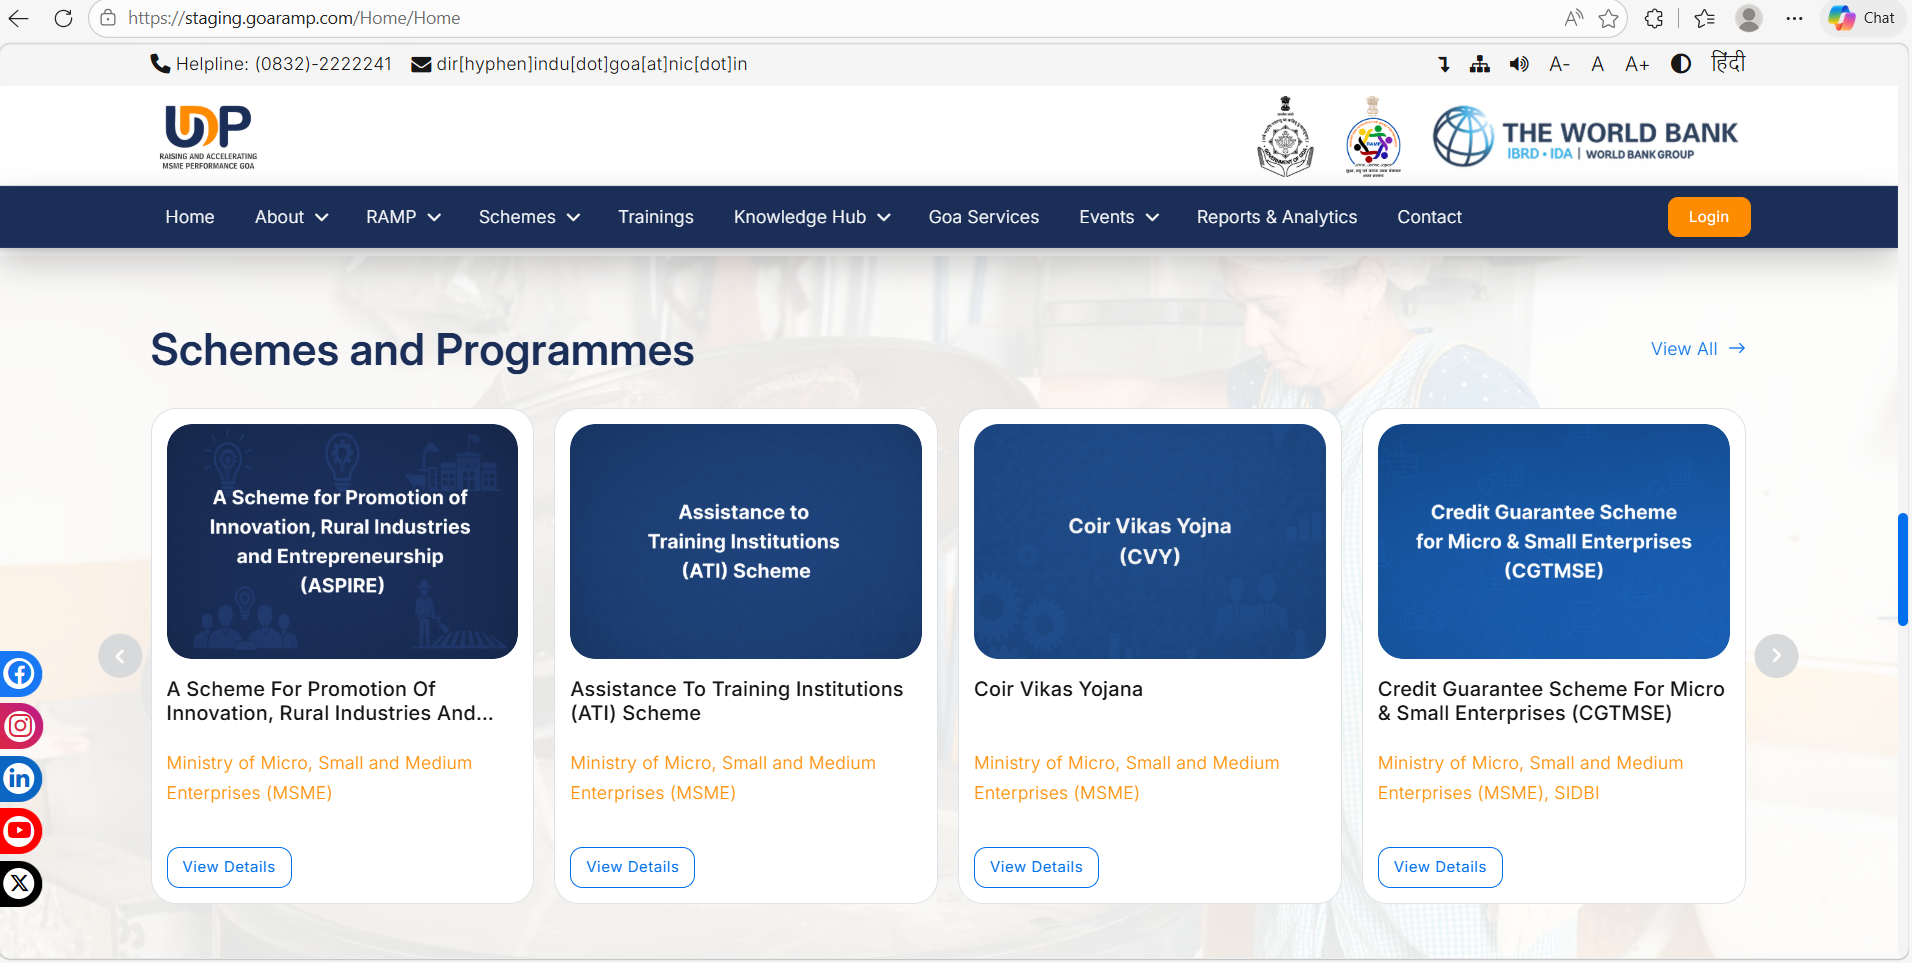Open YouTube social icon
The image size is (1912, 963).
tap(20, 831)
